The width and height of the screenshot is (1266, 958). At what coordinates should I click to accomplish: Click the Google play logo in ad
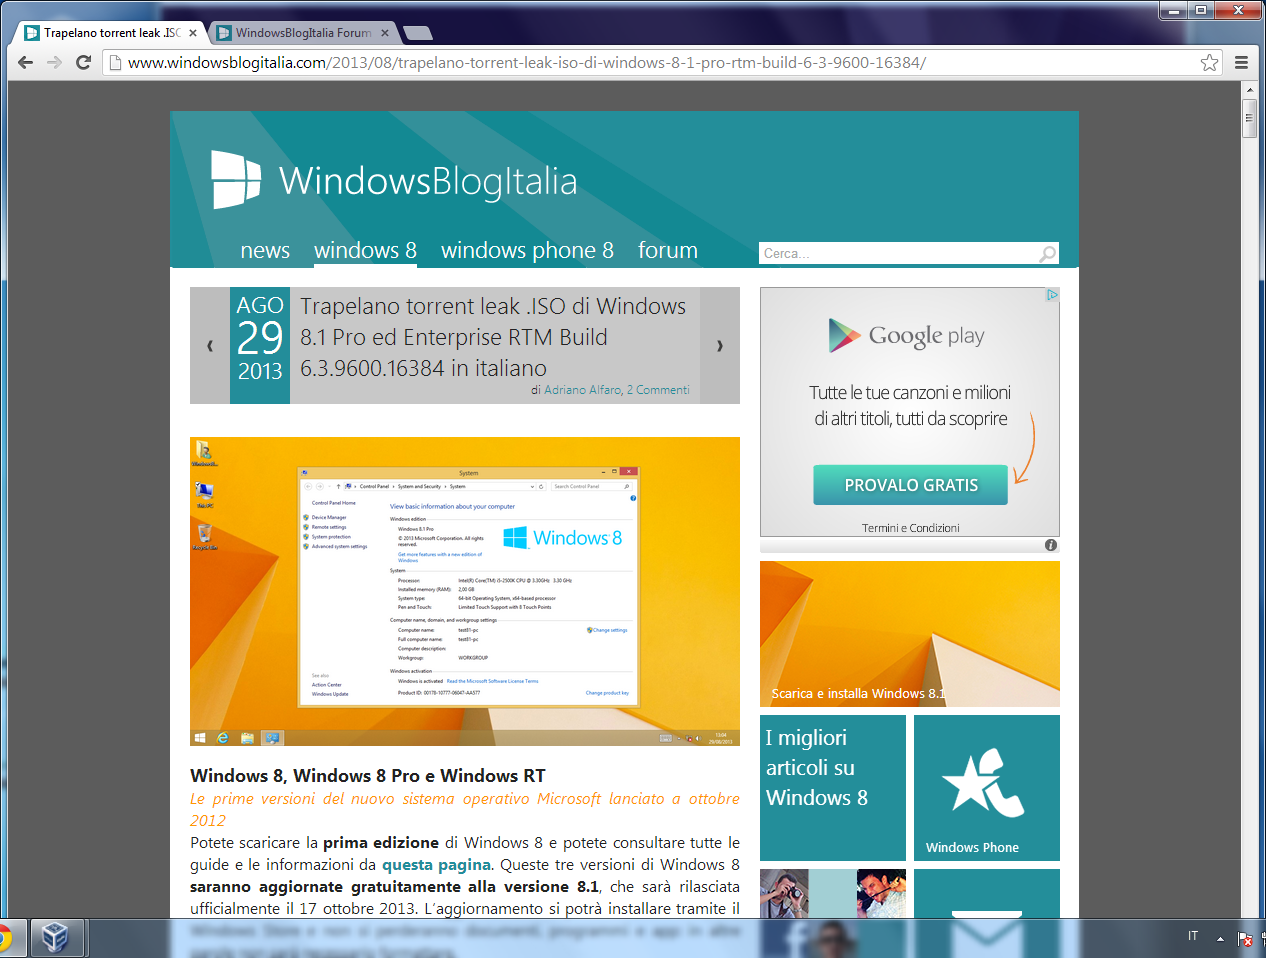(907, 335)
